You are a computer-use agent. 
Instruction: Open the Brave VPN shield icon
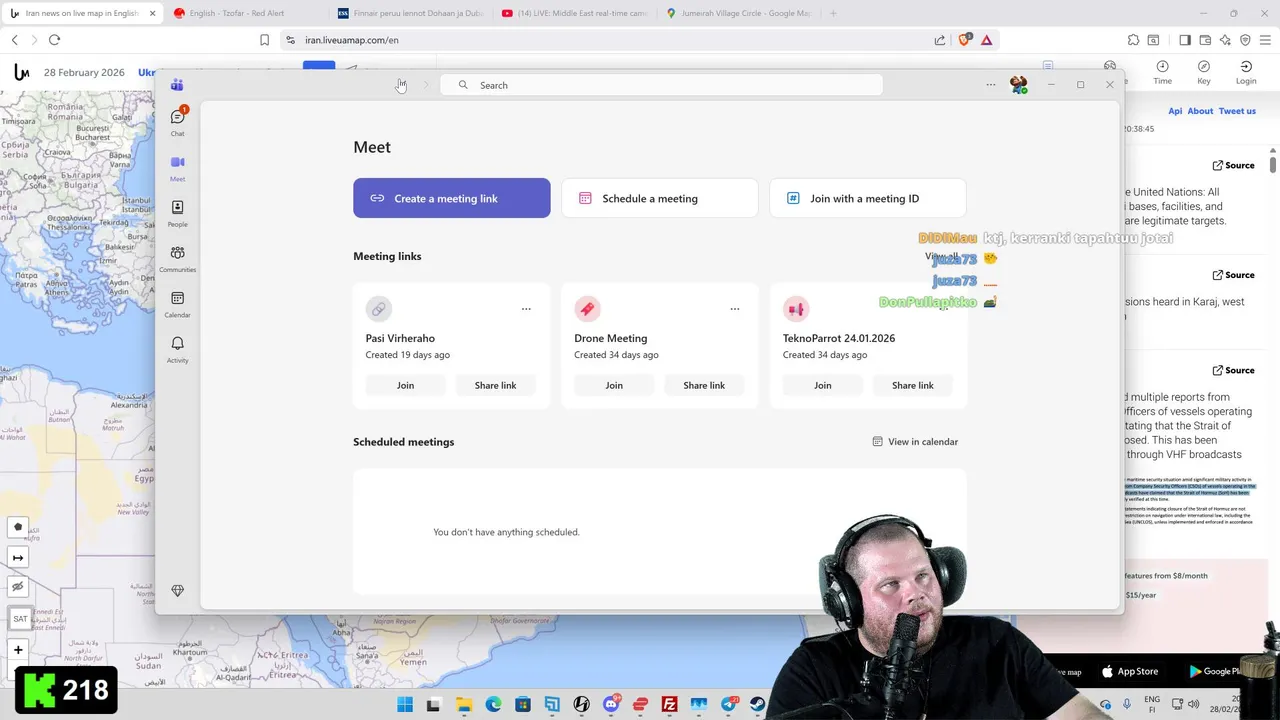pos(1245,40)
